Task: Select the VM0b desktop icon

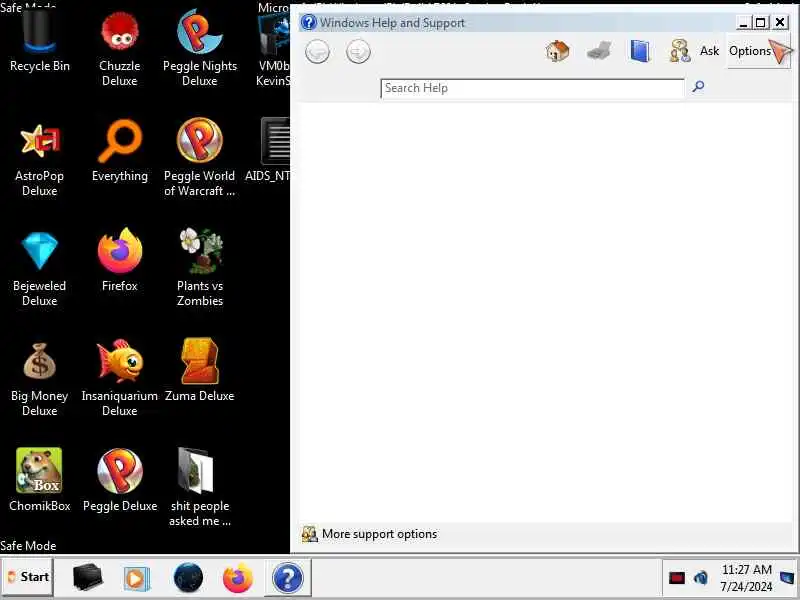Action: tap(273, 47)
